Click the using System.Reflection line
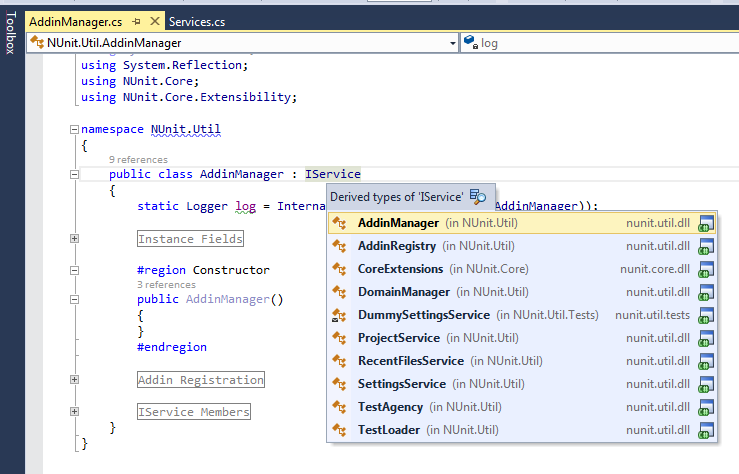The image size is (739, 474). pos(164,65)
